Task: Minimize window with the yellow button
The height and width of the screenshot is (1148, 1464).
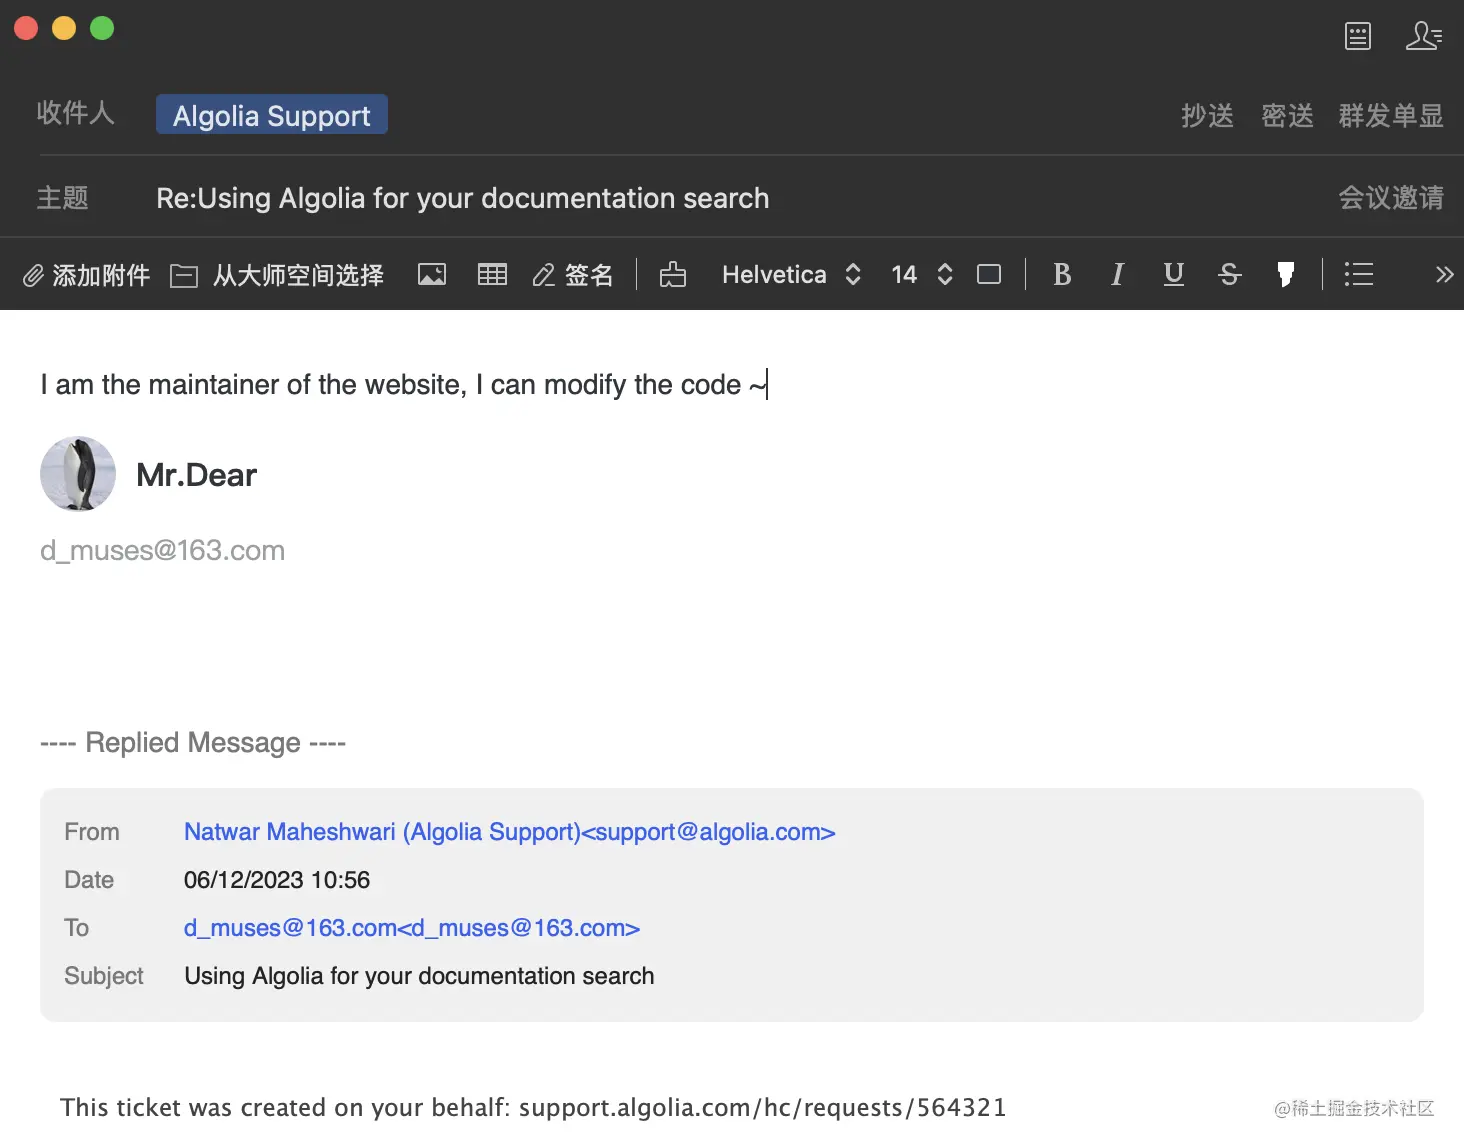Action: click(x=64, y=28)
